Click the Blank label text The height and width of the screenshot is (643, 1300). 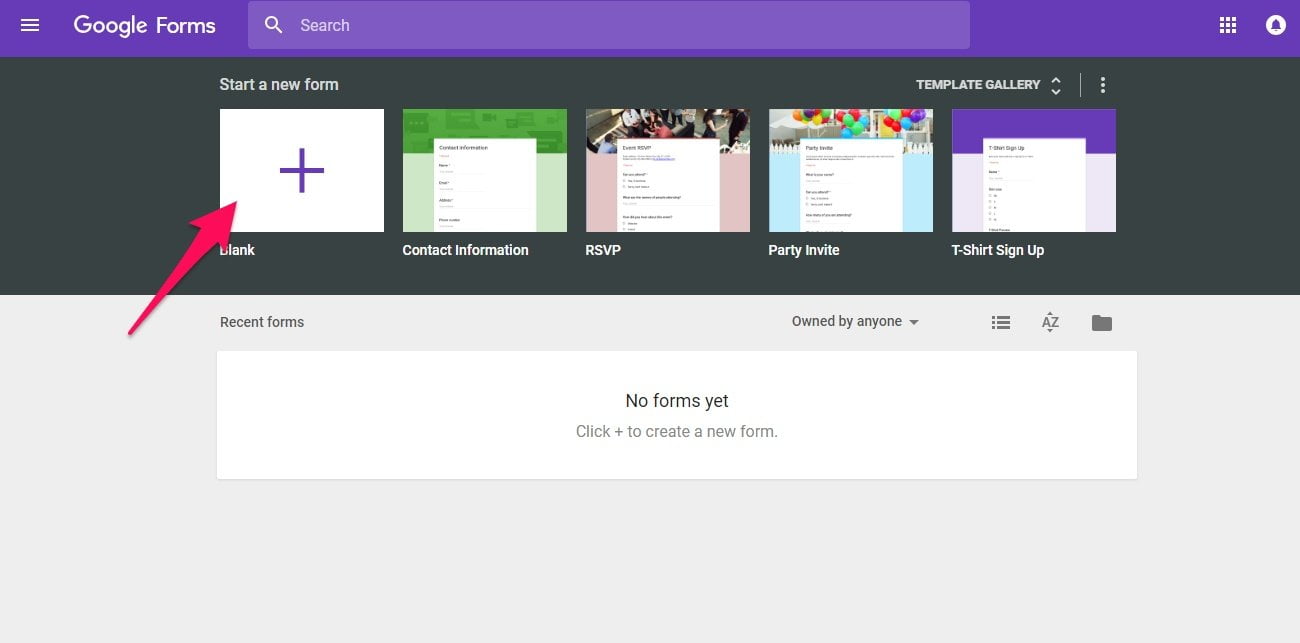click(x=237, y=250)
